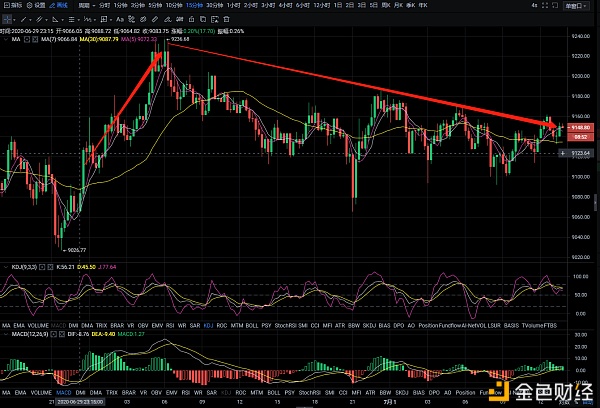Open the triangle shape tool dropdown arrow
Viewport: 600px width, 408px height.
[x=62, y=20]
